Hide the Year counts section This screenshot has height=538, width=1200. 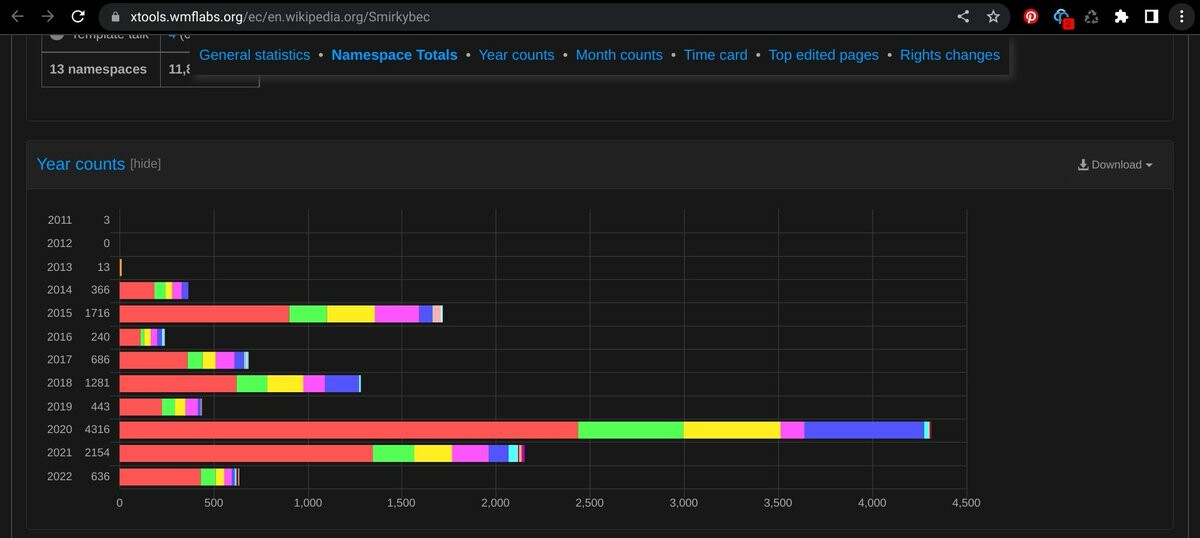click(145, 164)
